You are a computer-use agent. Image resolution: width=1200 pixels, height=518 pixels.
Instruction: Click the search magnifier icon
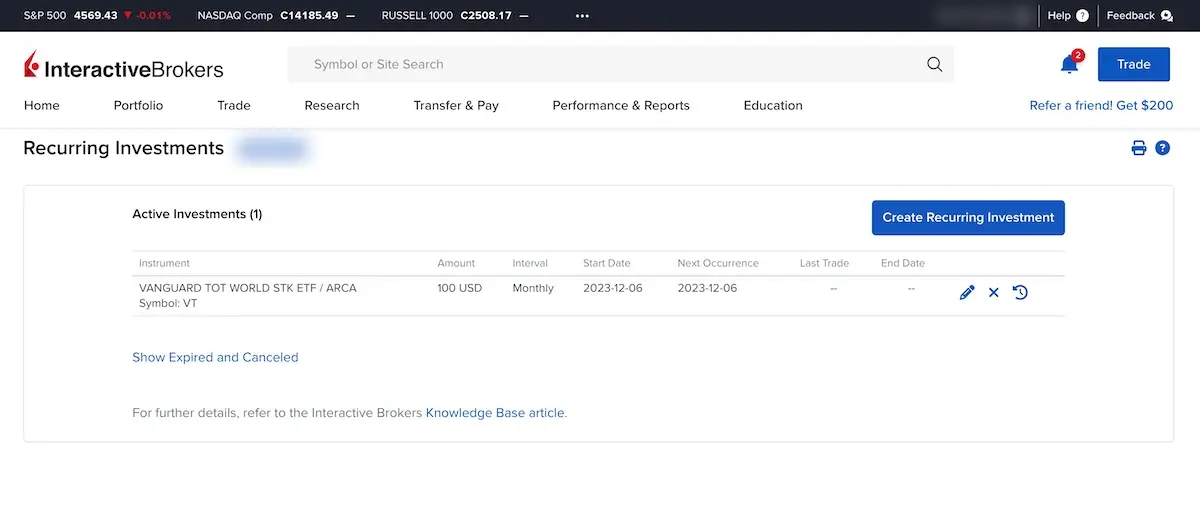(935, 64)
